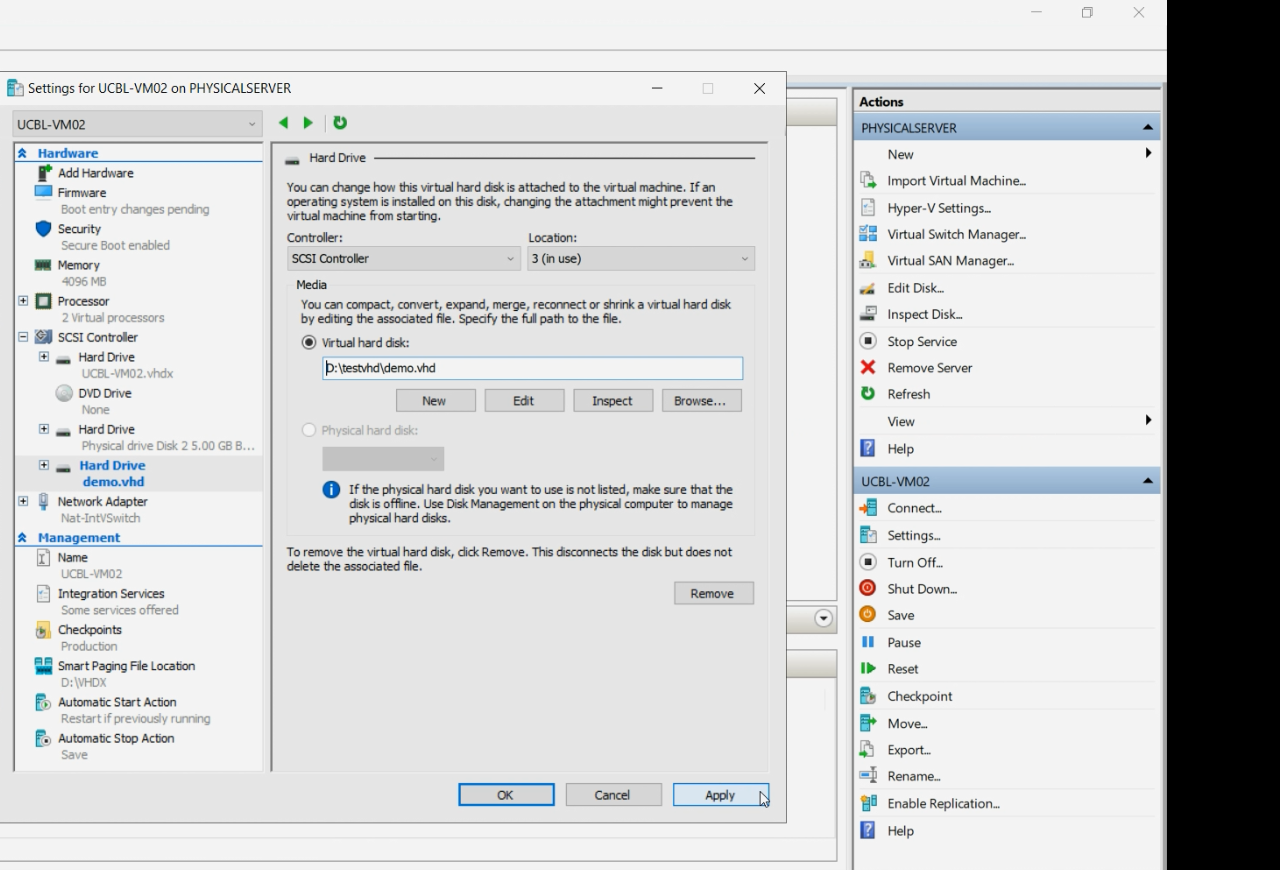The height and width of the screenshot is (870, 1280).
Task: Click the Apply button
Action: pyautogui.click(x=721, y=795)
